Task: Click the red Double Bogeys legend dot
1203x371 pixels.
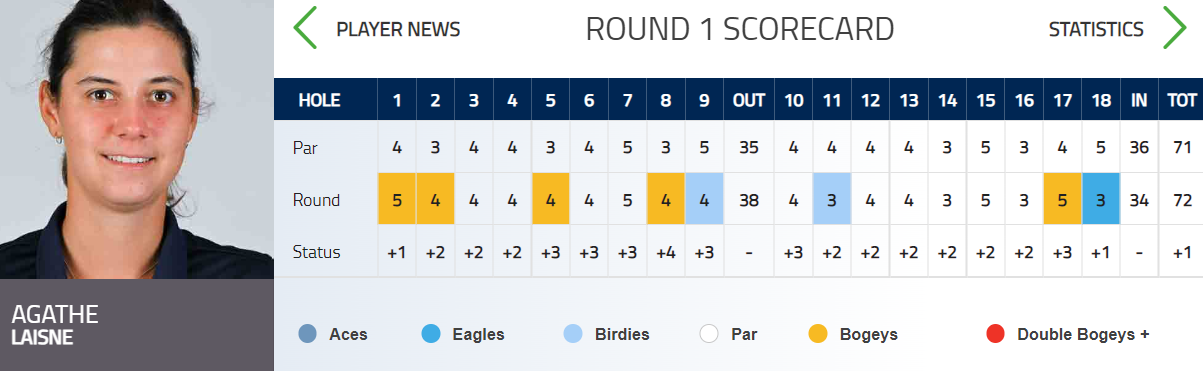Action: pyautogui.click(x=995, y=334)
